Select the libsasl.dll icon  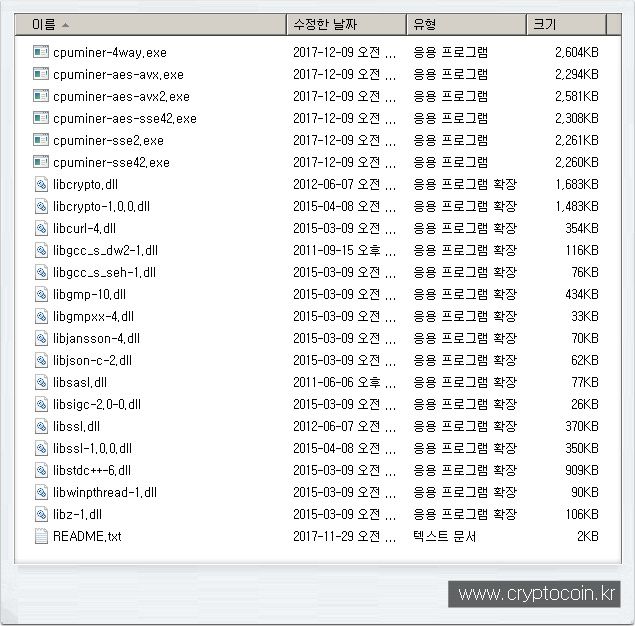tap(41, 382)
